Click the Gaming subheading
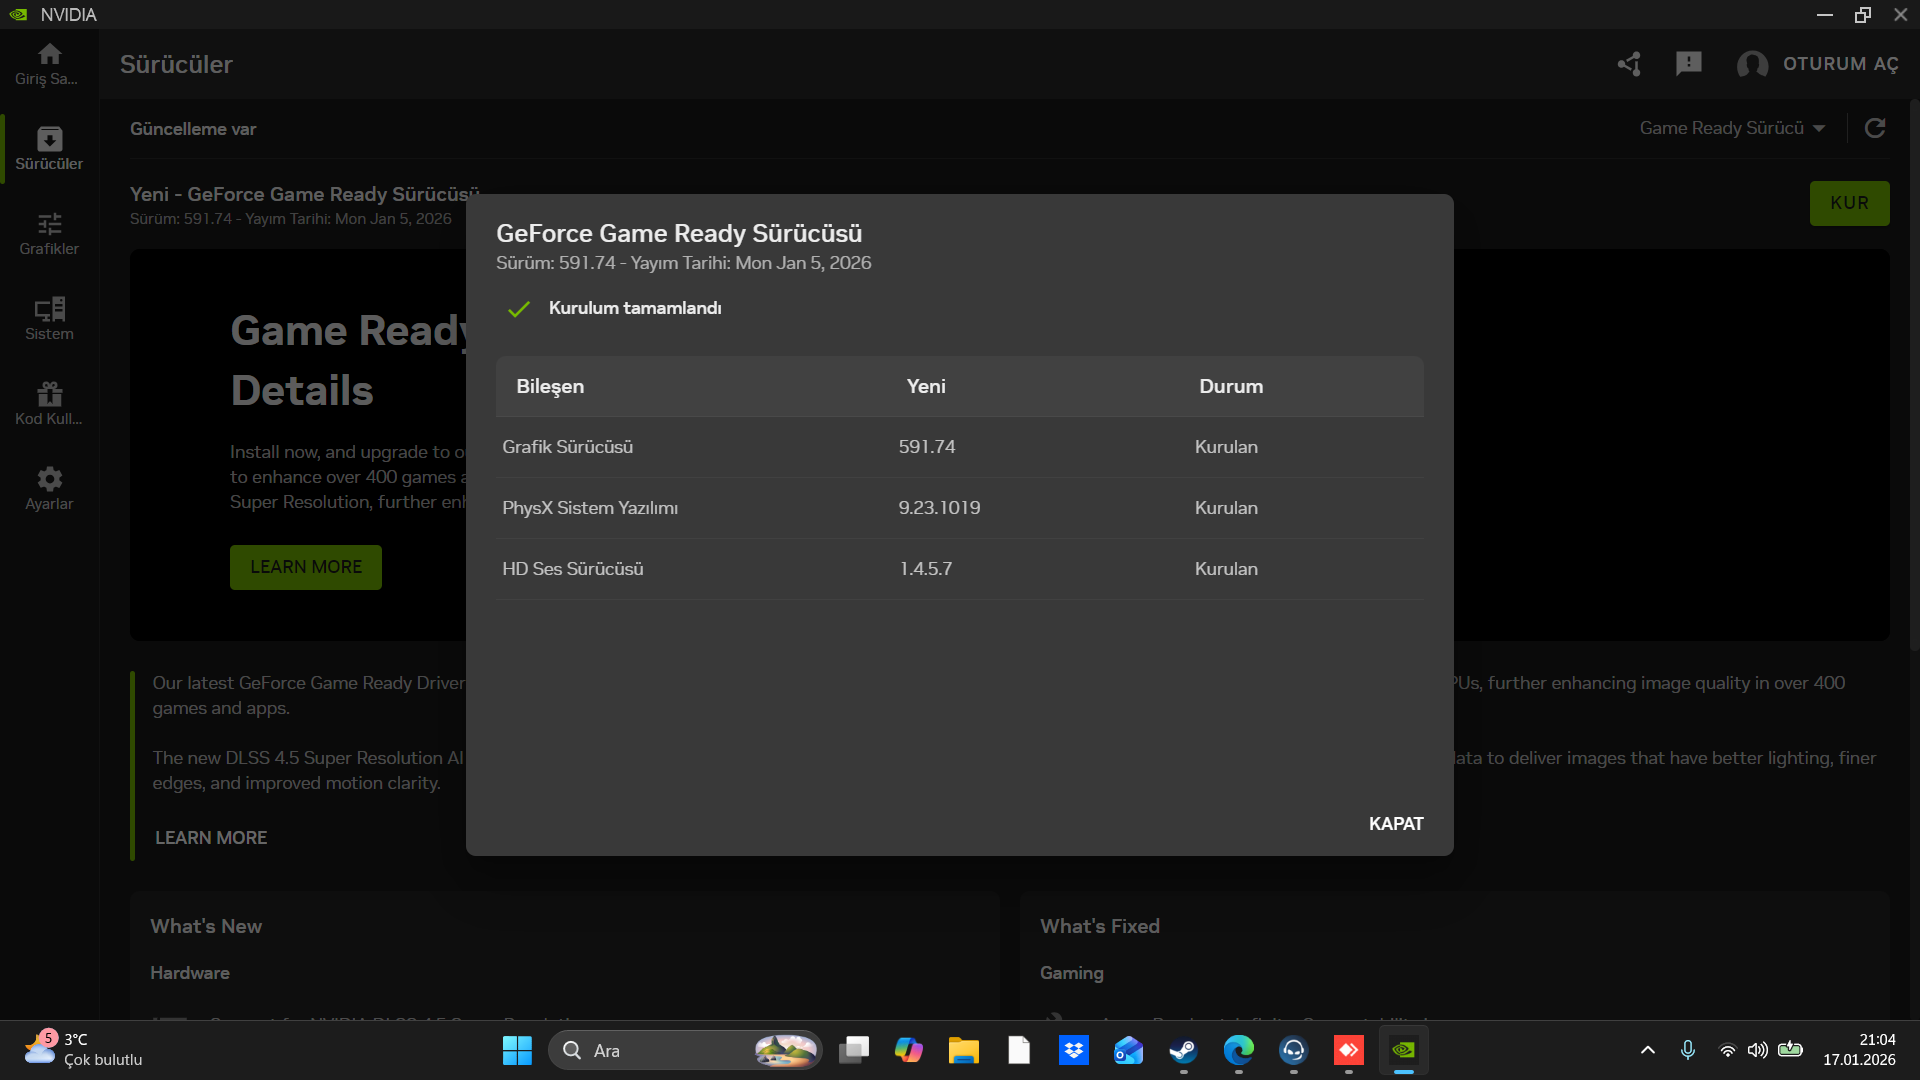Viewport: 1920px width, 1080px height. pyautogui.click(x=1072, y=973)
